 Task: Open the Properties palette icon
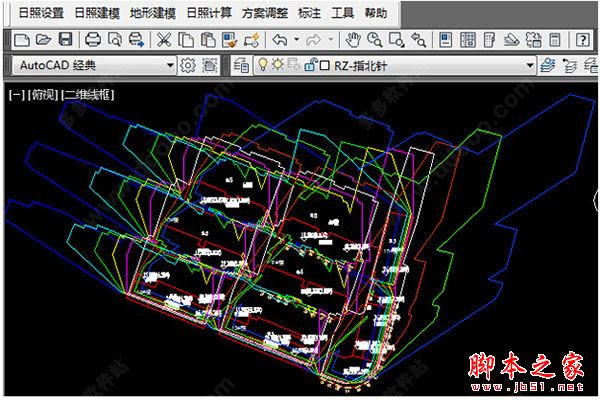(x=446, y=40)
